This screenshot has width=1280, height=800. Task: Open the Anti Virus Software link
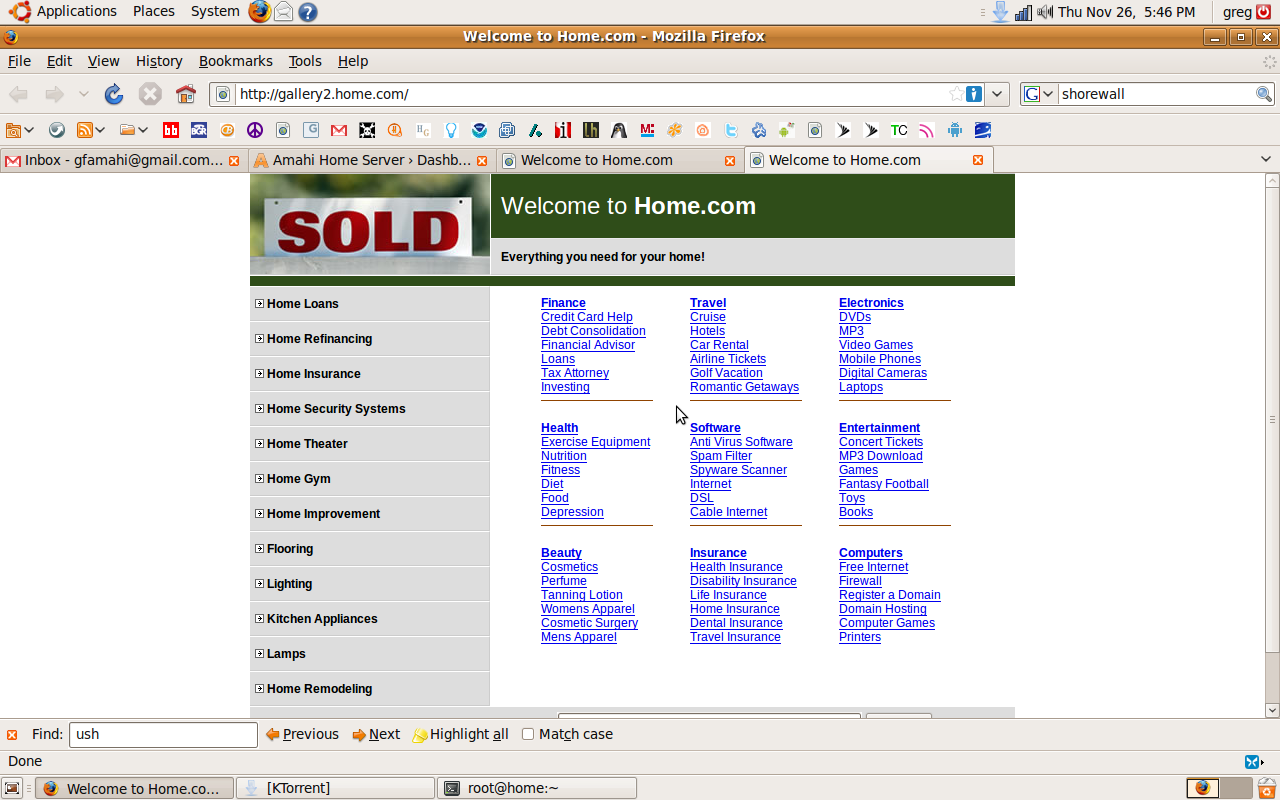tap(741, 442)
